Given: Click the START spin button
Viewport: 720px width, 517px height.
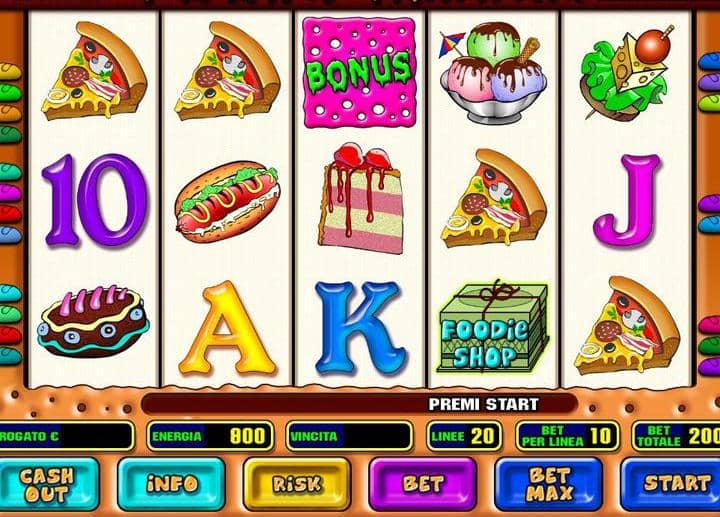Looking at the screenshot, I should point(671,484).
